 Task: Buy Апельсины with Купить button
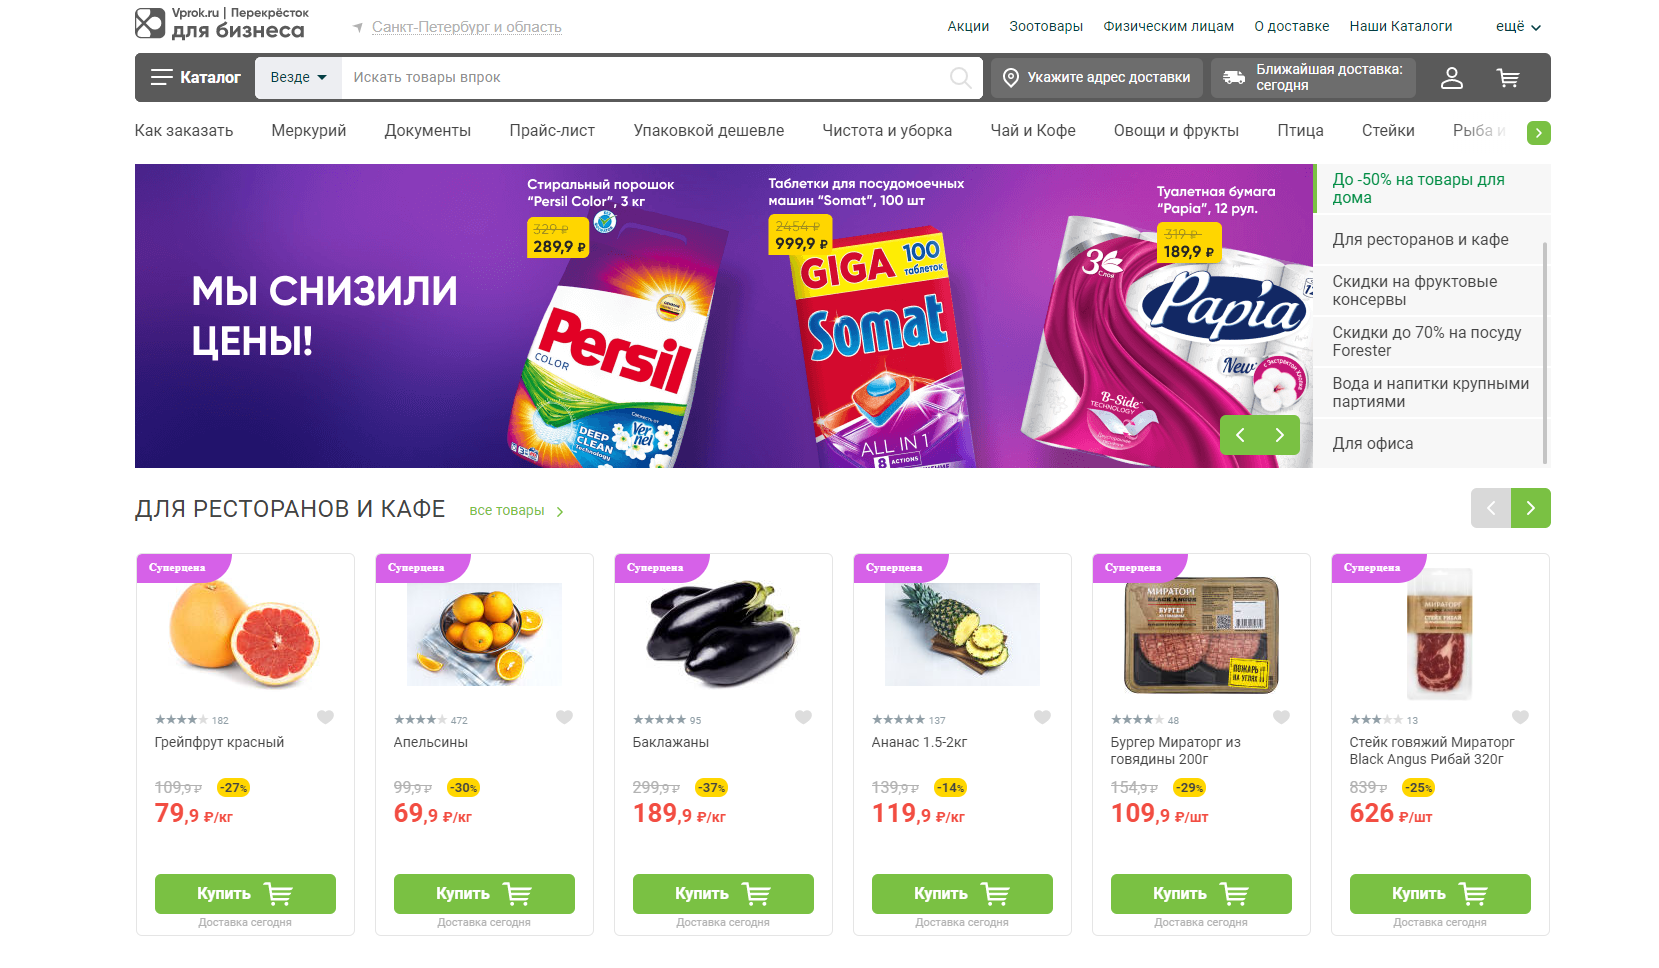(x=484, y=894)
